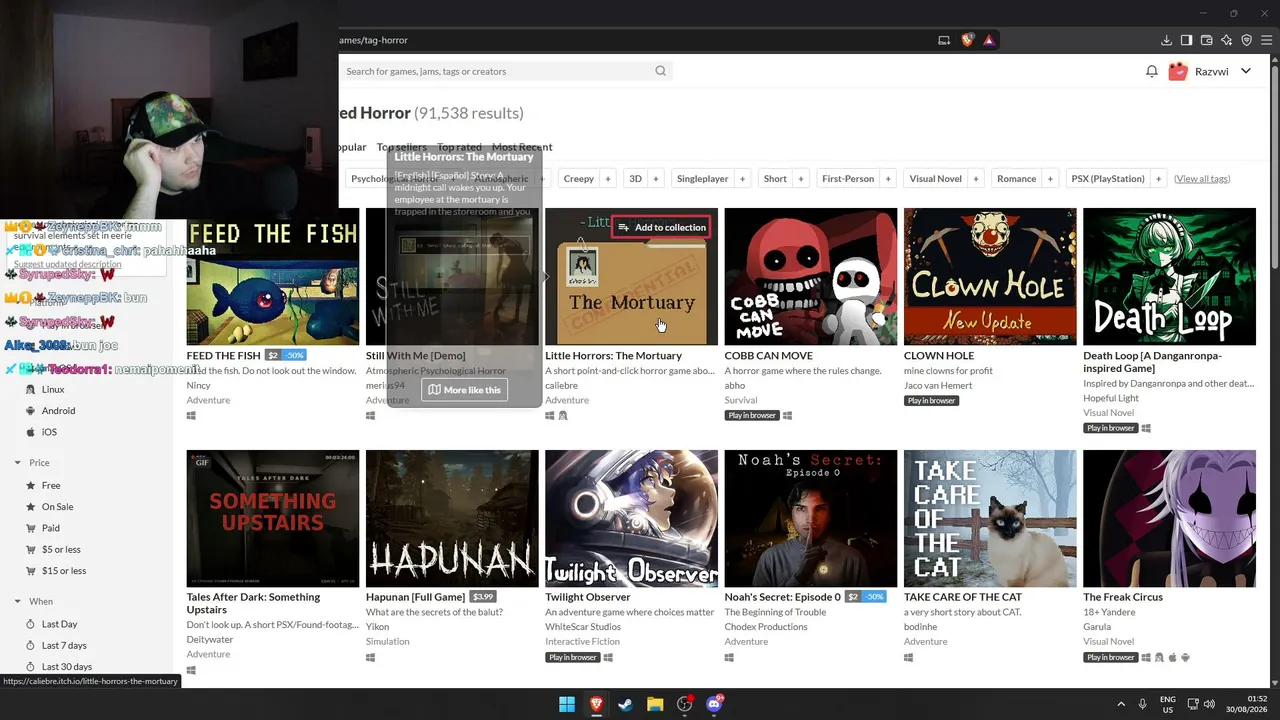Screen dimensions: 1280x720
Task: Open the Brave Shields lion icon
Action: [967, 40]
